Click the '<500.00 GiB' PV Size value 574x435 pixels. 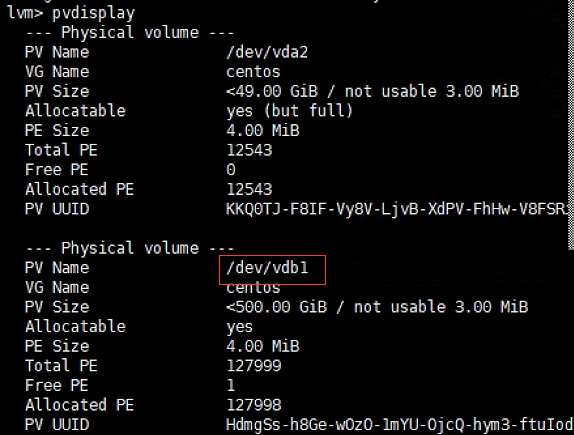point(276,307)
